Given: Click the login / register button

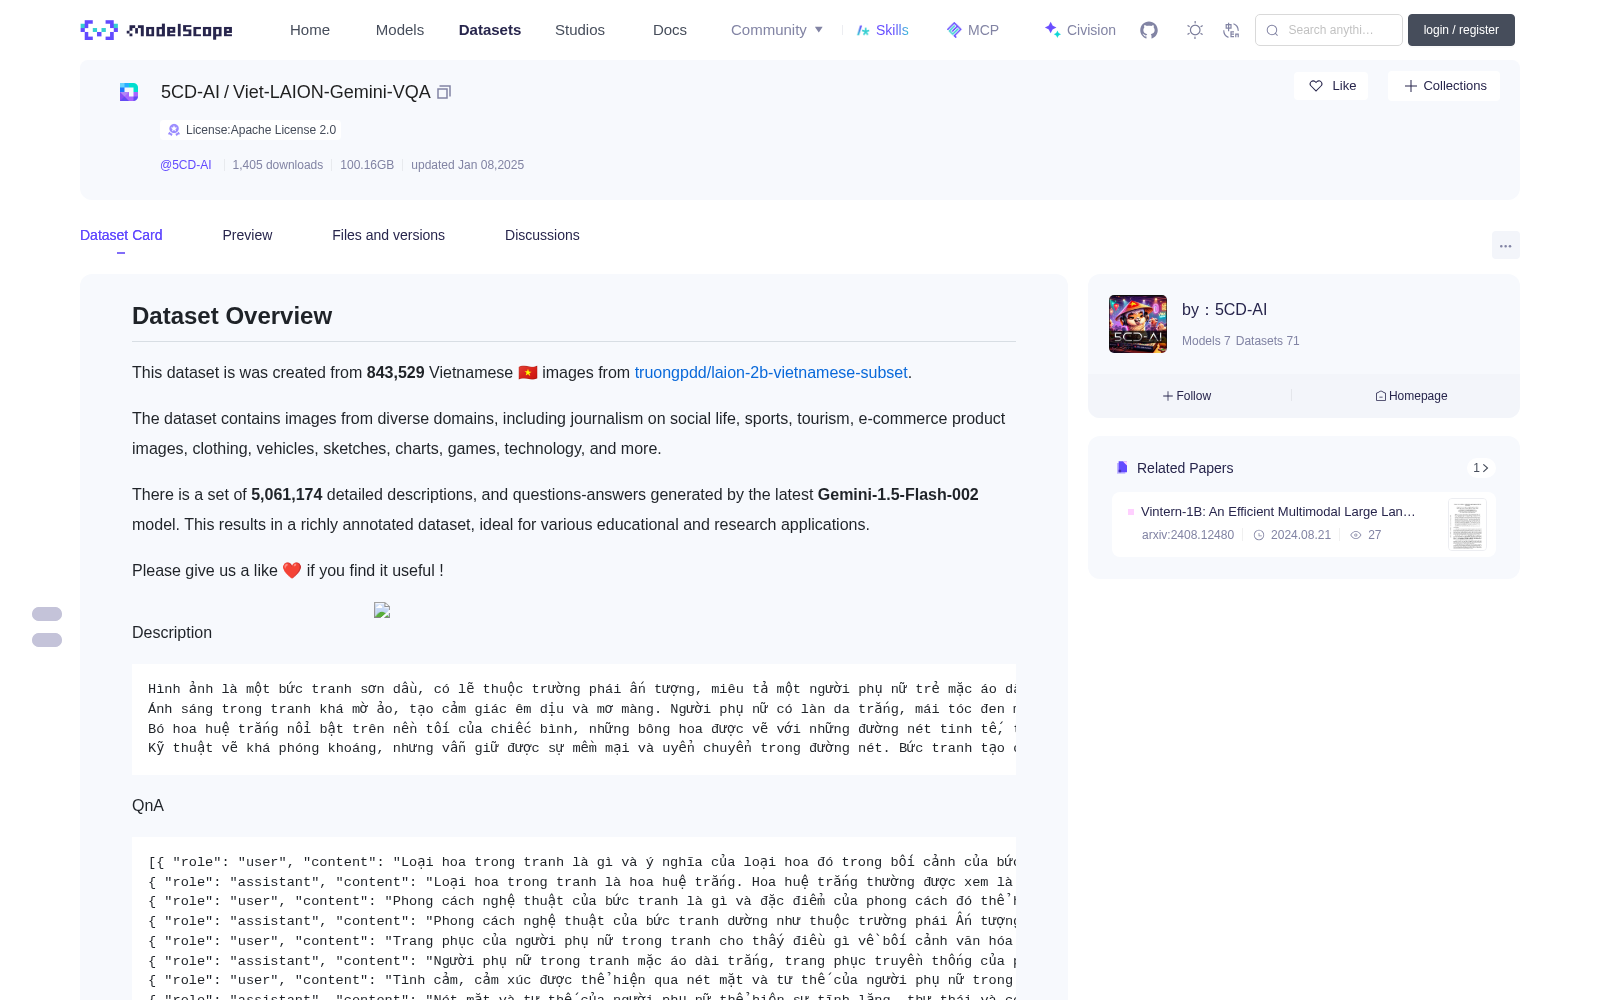Looking at the screenshot, I should [x=1461, y=30].
